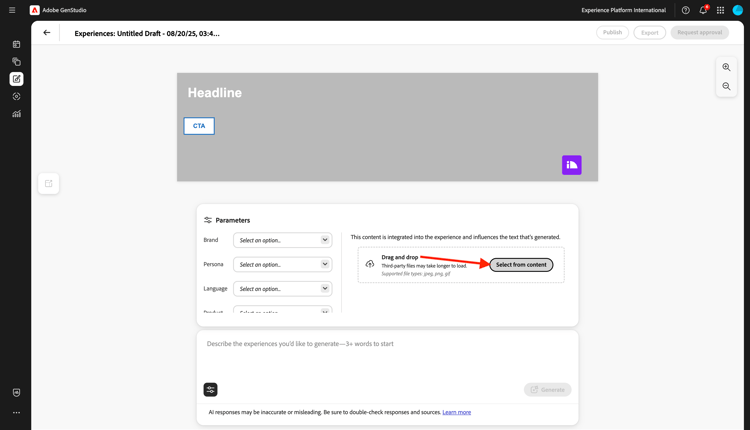
Task: Select the Create edit sidebar icon
Action: (16, 79)
